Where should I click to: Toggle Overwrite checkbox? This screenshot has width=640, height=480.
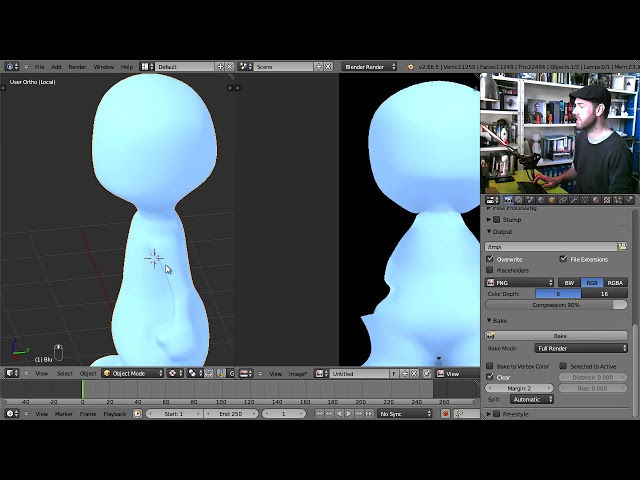point(490,259)
